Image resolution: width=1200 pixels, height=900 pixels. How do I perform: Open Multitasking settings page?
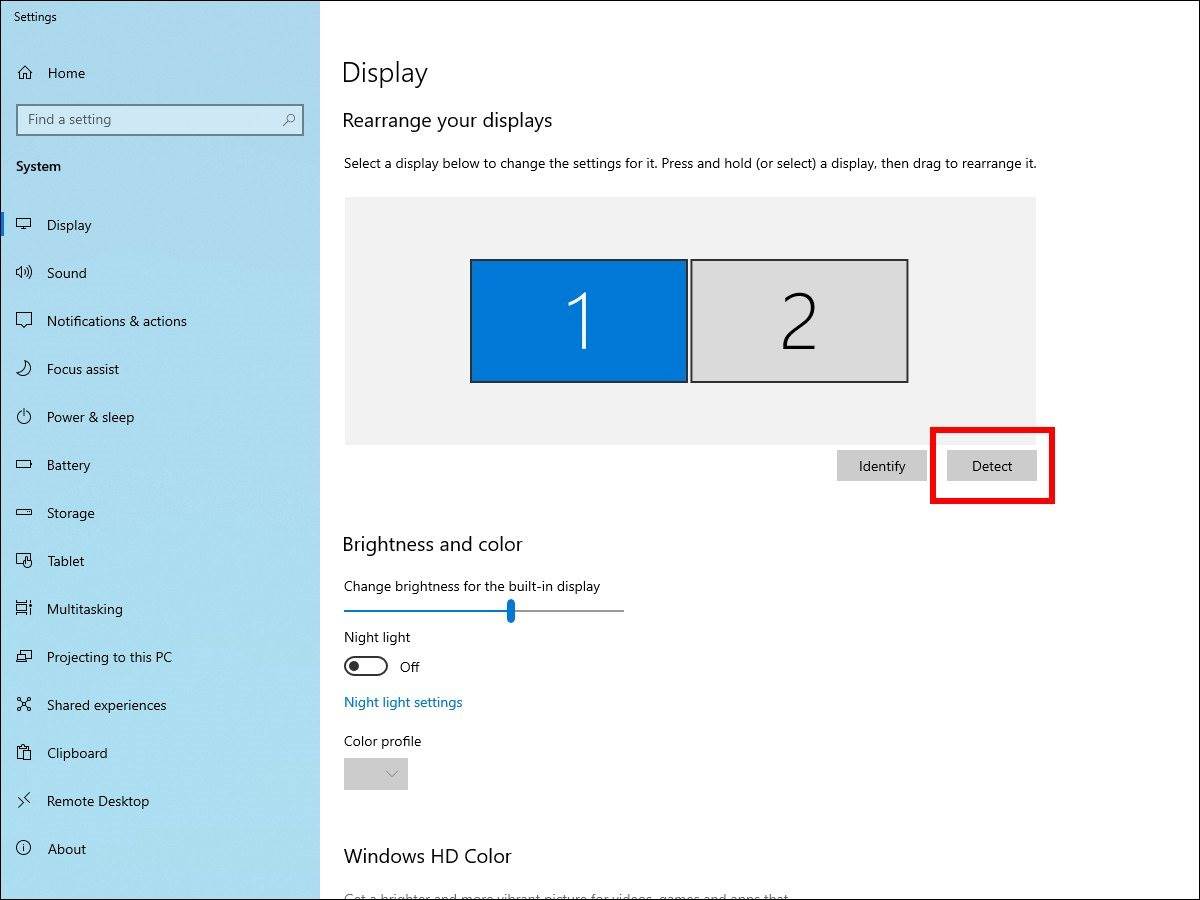point(84,609)
